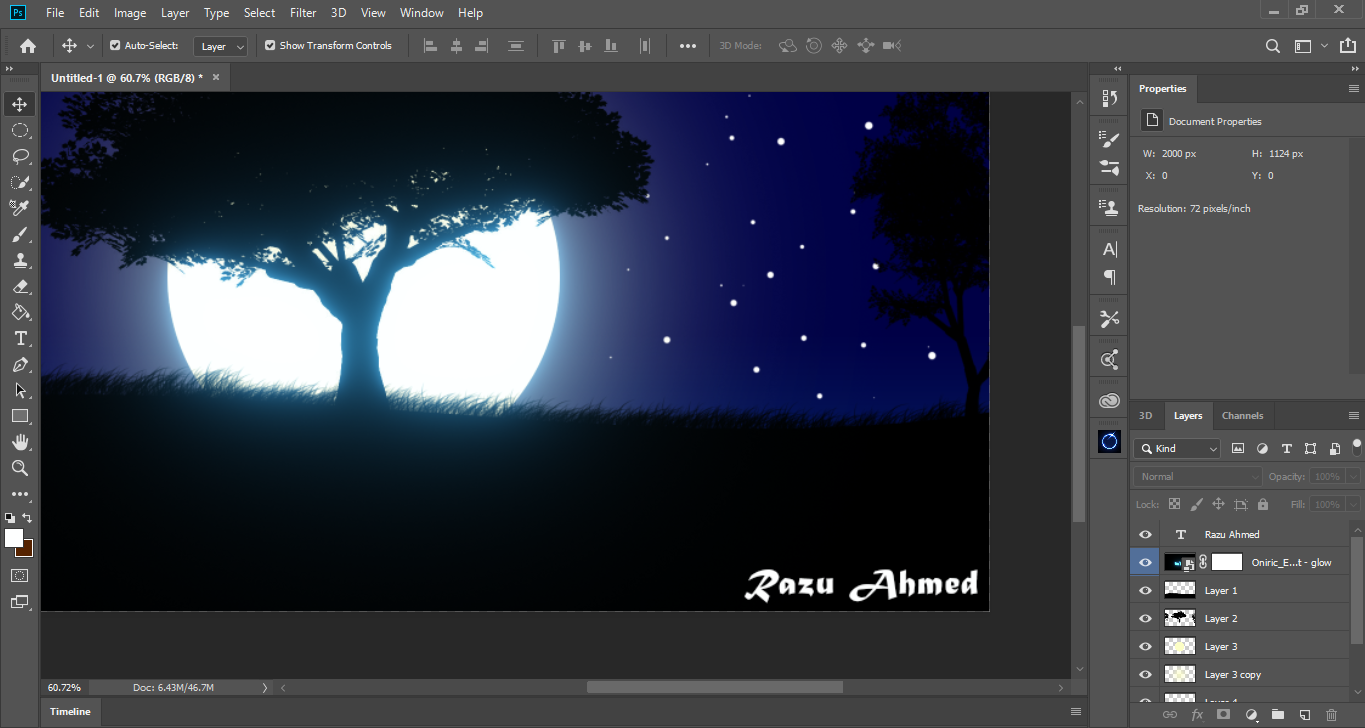
Task: Open the Kind filter dropdown
Action: [x=1177, y=449]
